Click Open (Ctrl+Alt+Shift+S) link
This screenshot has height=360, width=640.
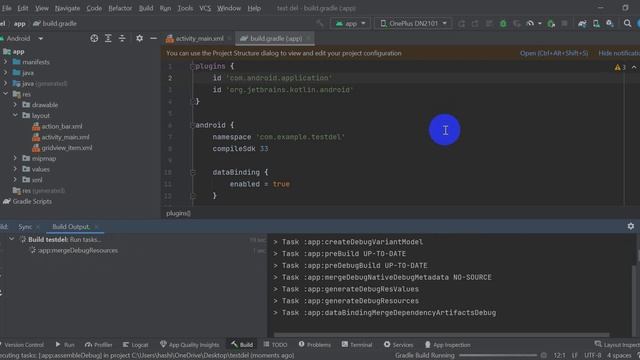click(x=554, y=53)
